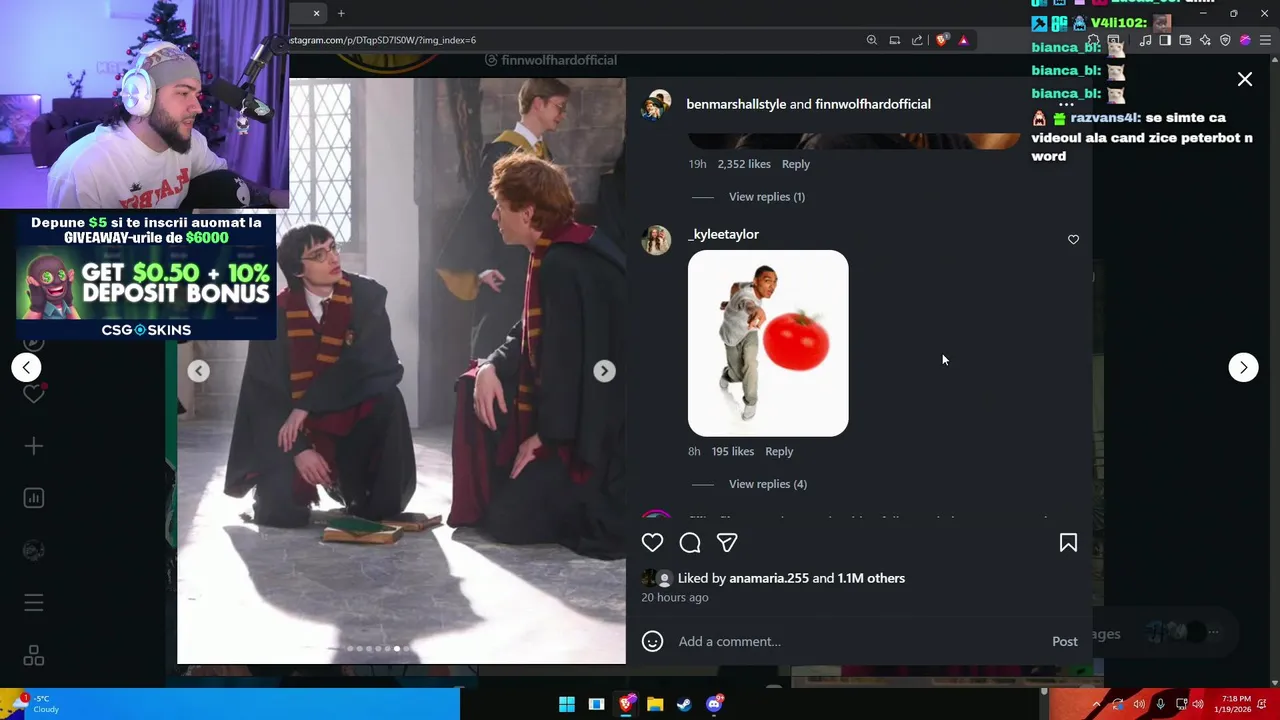Expand View replies (4)
Viewport: 1280px width, 720px height.
click(x=768, y=484)
